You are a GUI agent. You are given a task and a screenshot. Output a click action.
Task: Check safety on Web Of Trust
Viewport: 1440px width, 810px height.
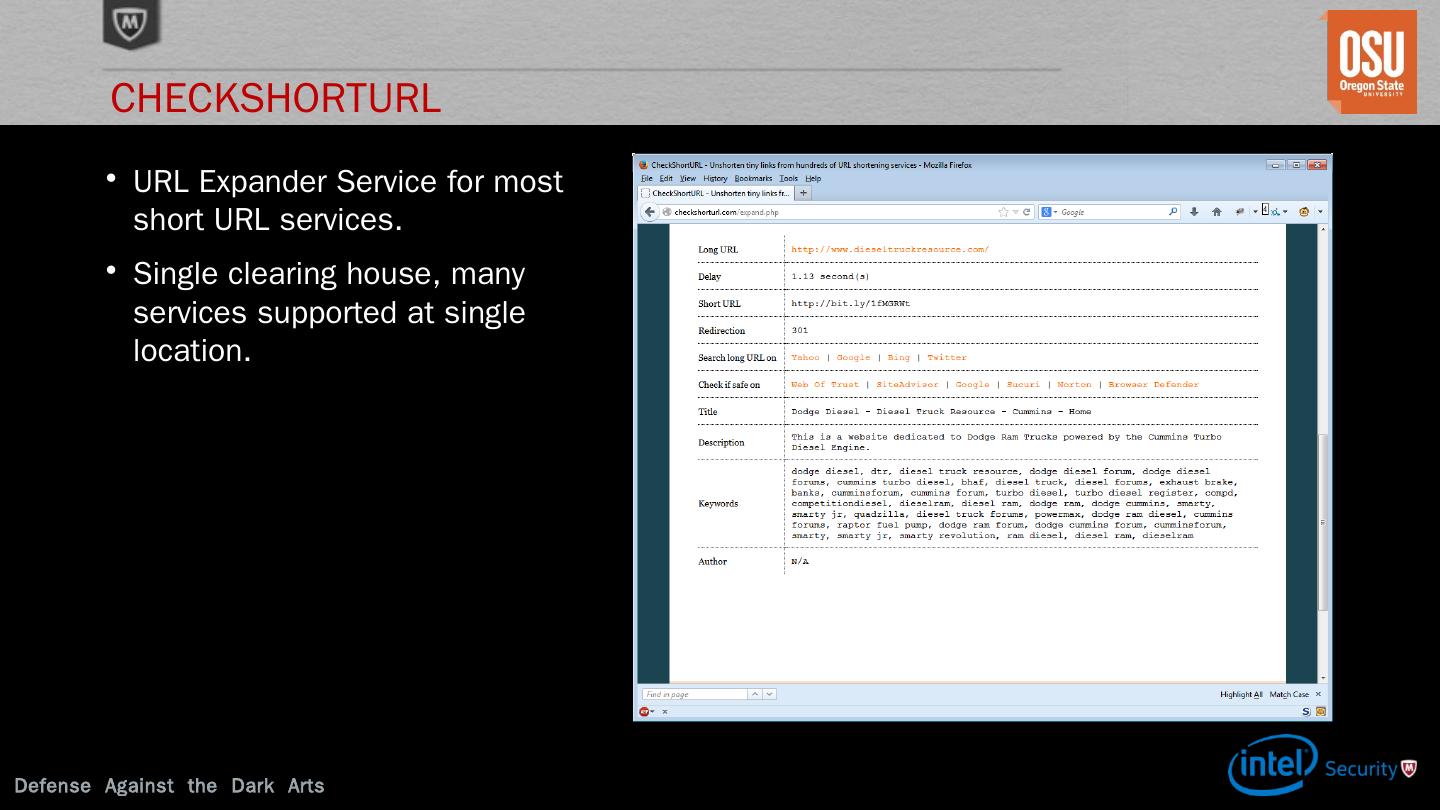(x=825, y=384)
